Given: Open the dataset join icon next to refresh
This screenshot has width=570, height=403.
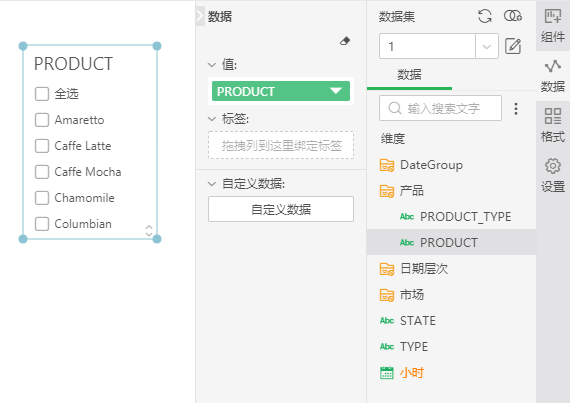Looking at the screenshot, I should (x=513, y=16).
